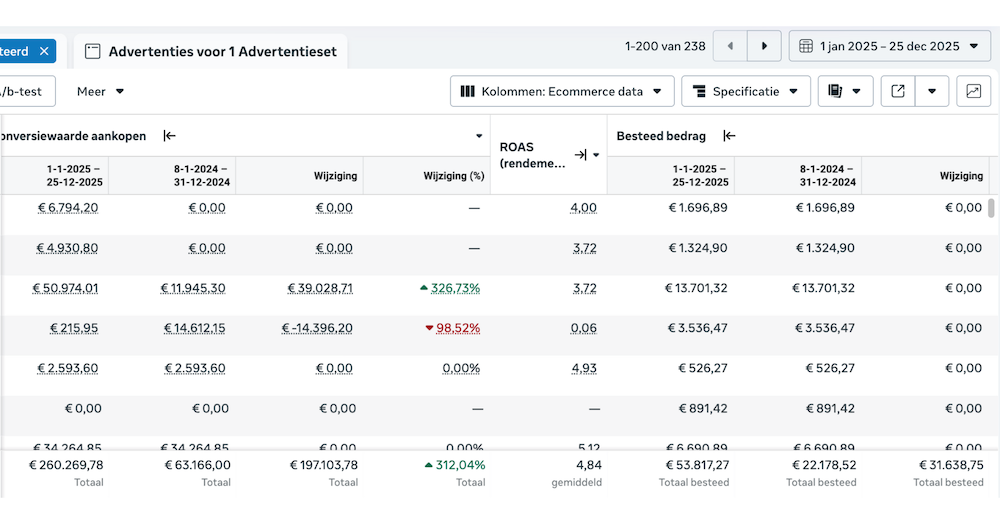The image size is (1000, 524).
Task: Open Kolommen: Ecommerce data dropdown
Action: (x=561, y=91)
